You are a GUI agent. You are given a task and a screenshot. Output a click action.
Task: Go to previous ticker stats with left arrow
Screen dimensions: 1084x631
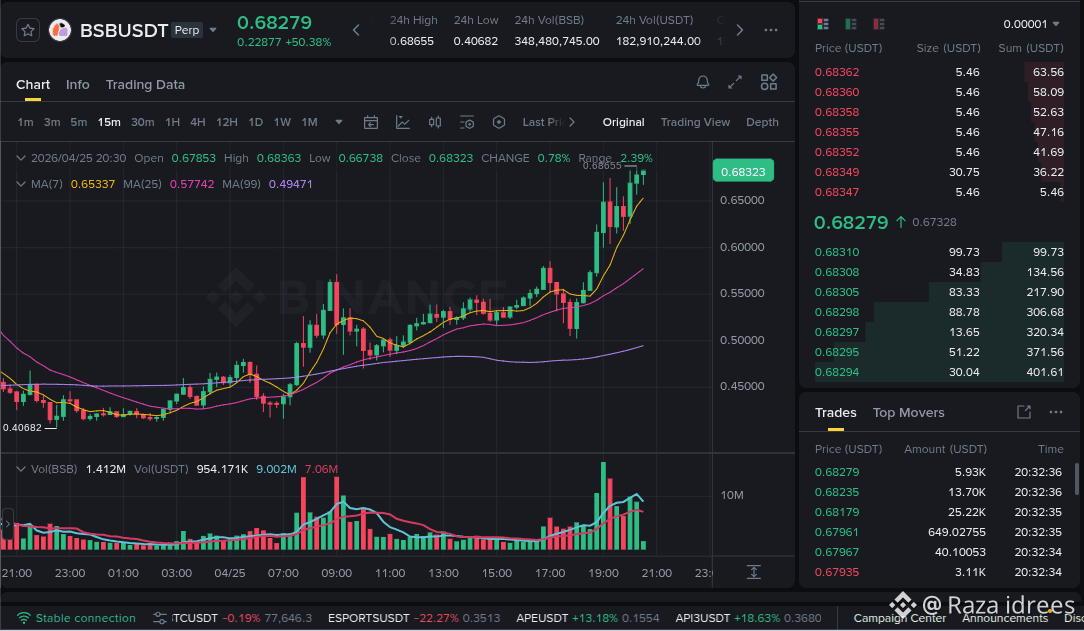coord(356,30)
